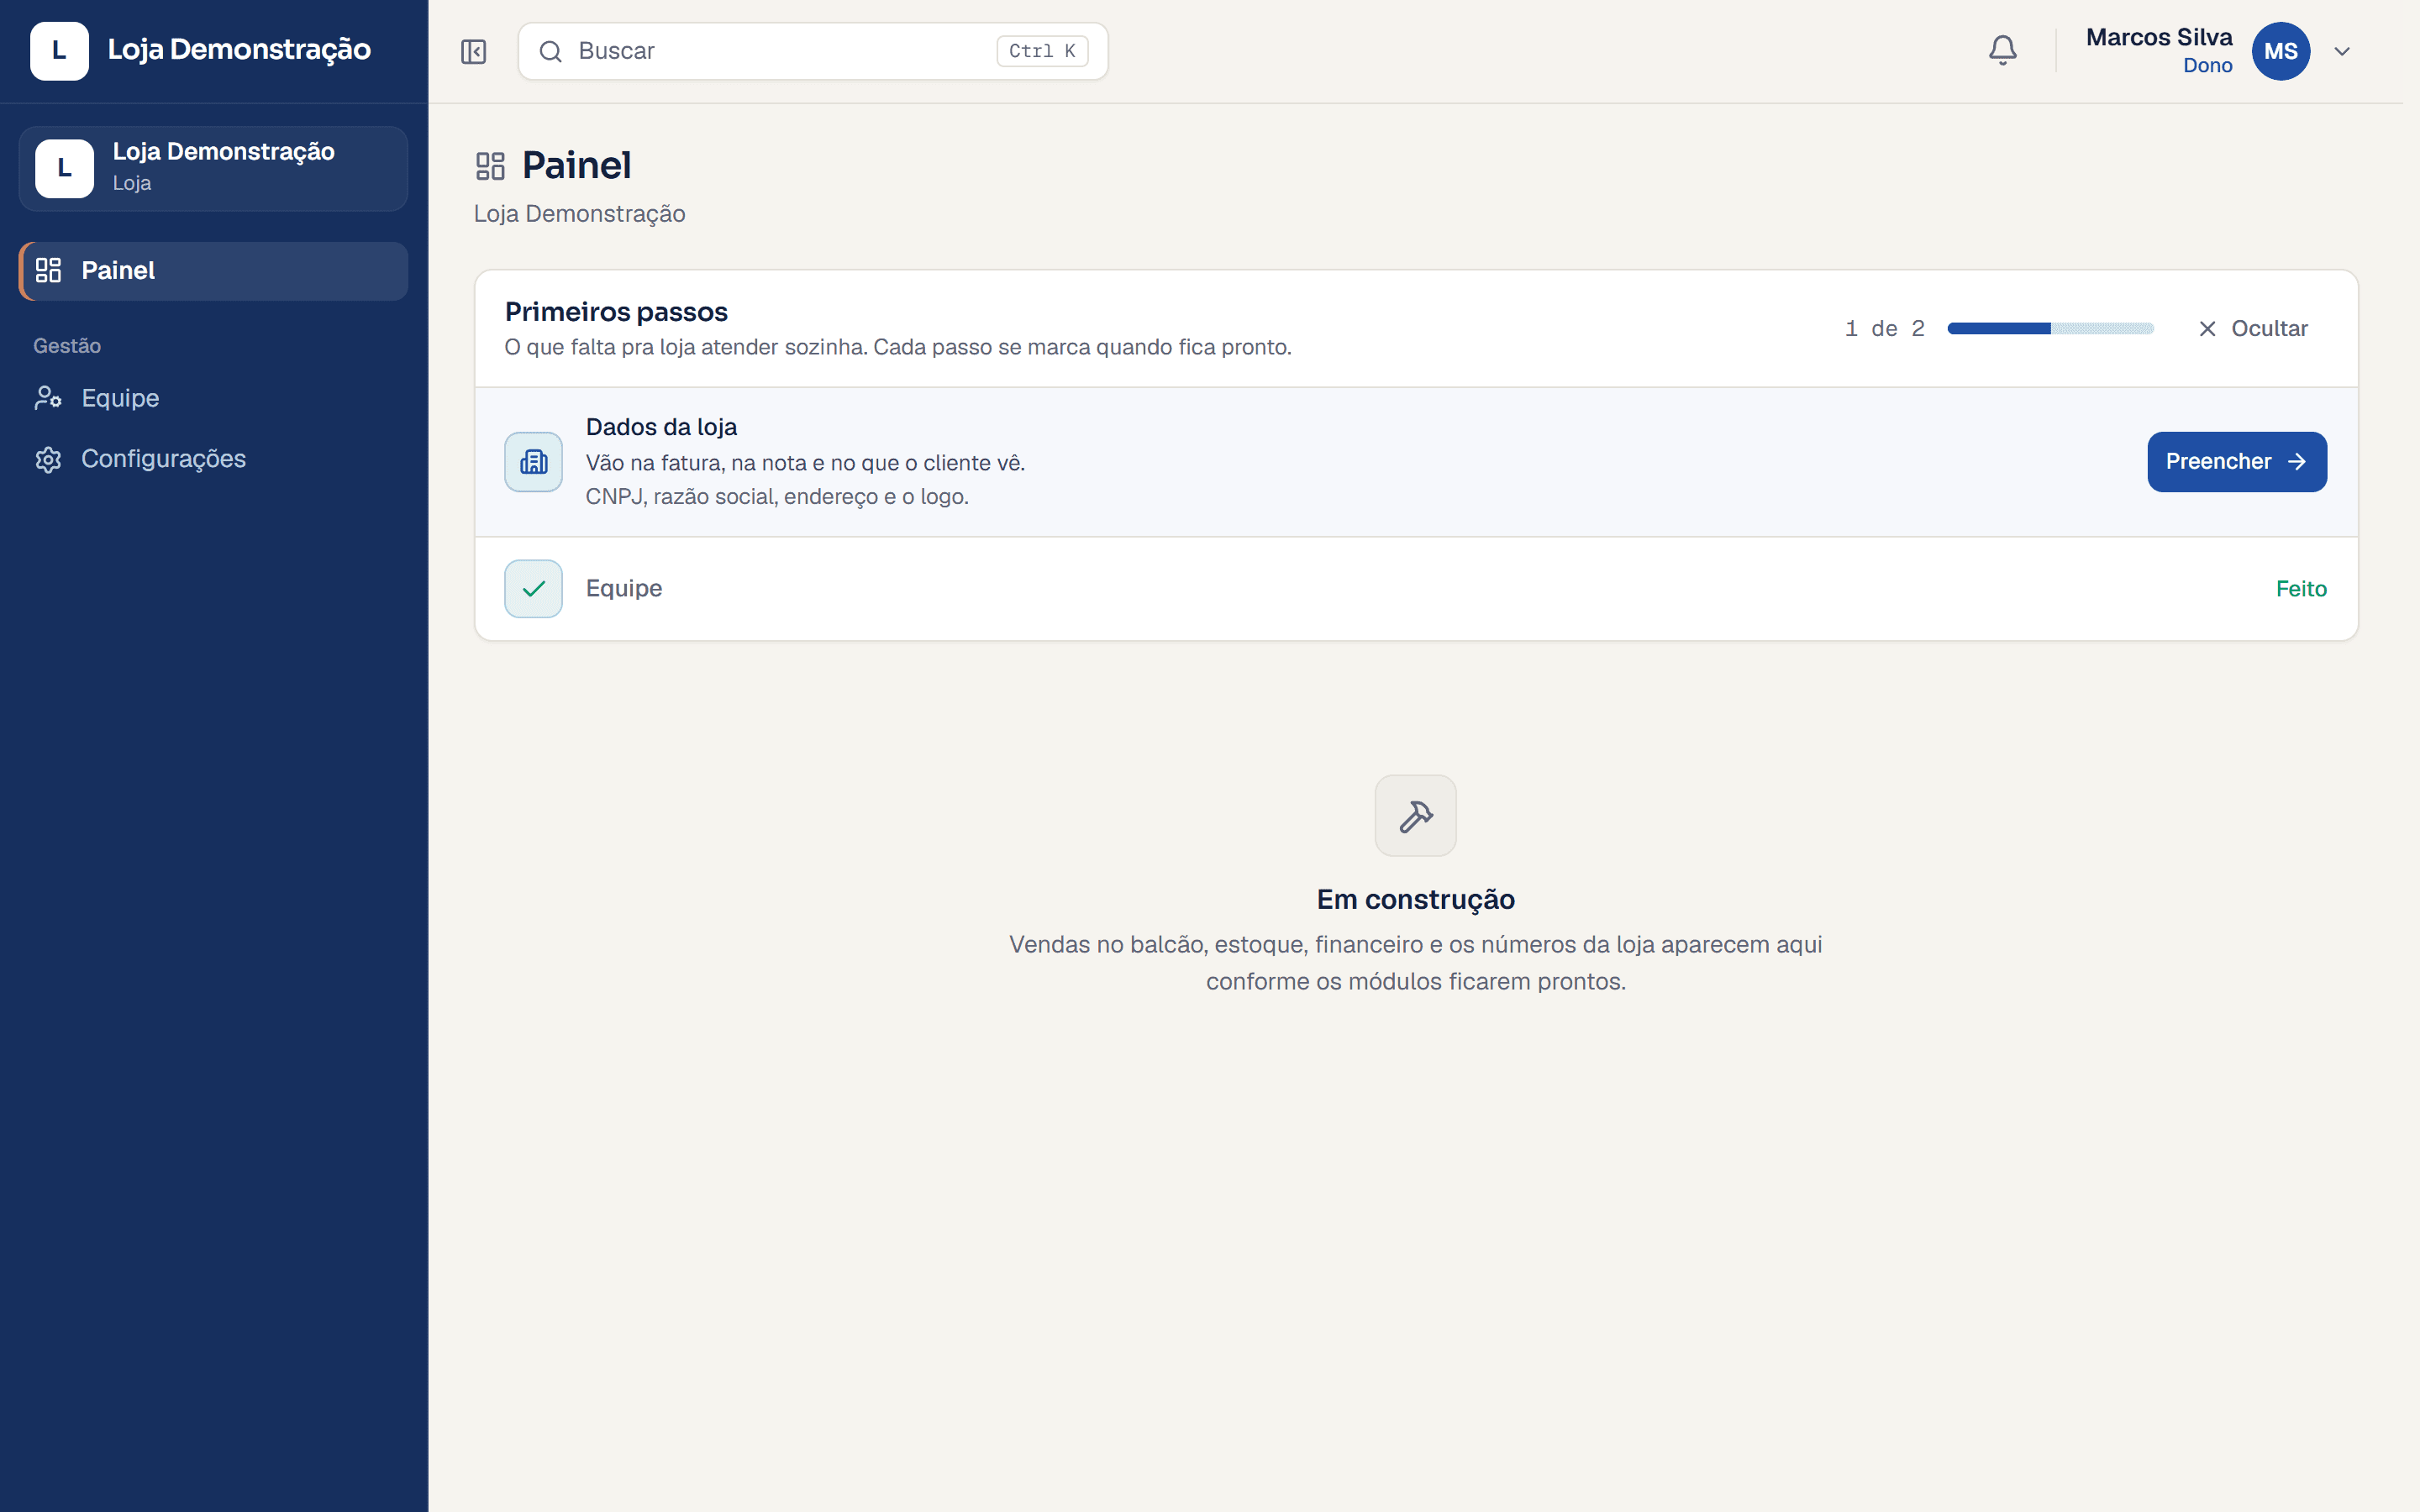Select Painel in the sidebar
This screenshot has width=2420, height=1512.
point(213,271)
